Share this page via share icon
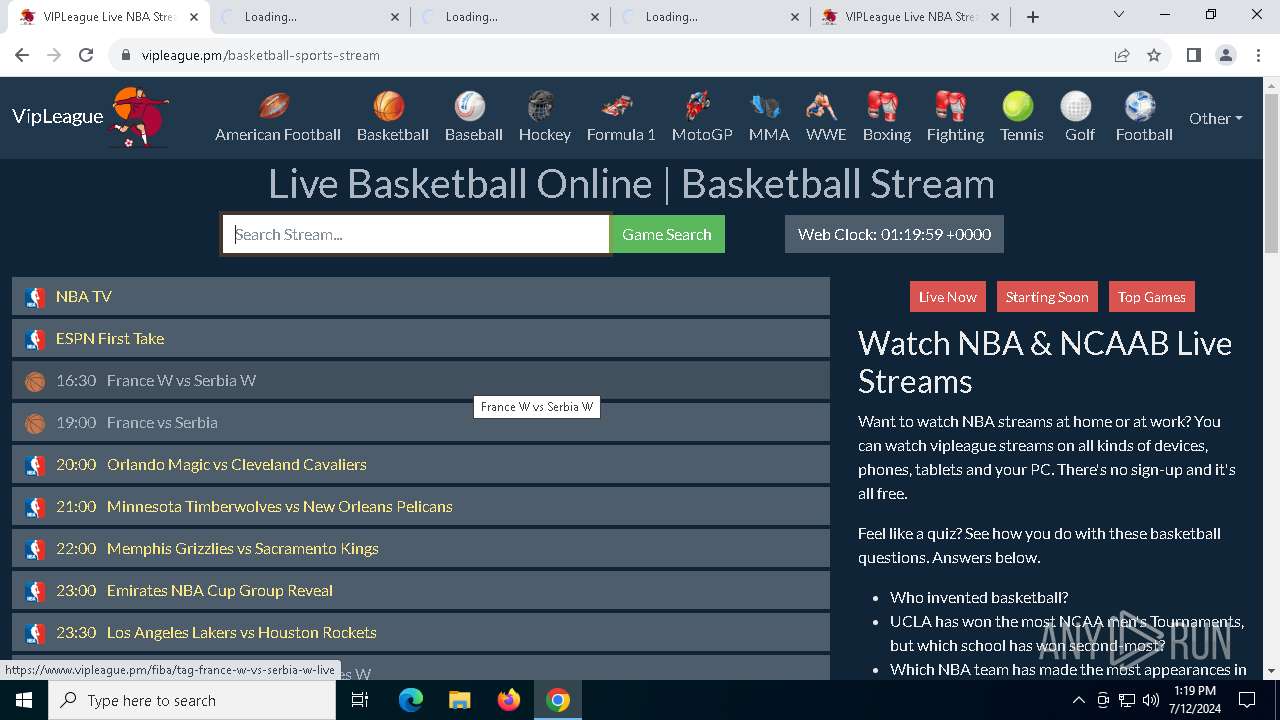 coord(1122,55)
